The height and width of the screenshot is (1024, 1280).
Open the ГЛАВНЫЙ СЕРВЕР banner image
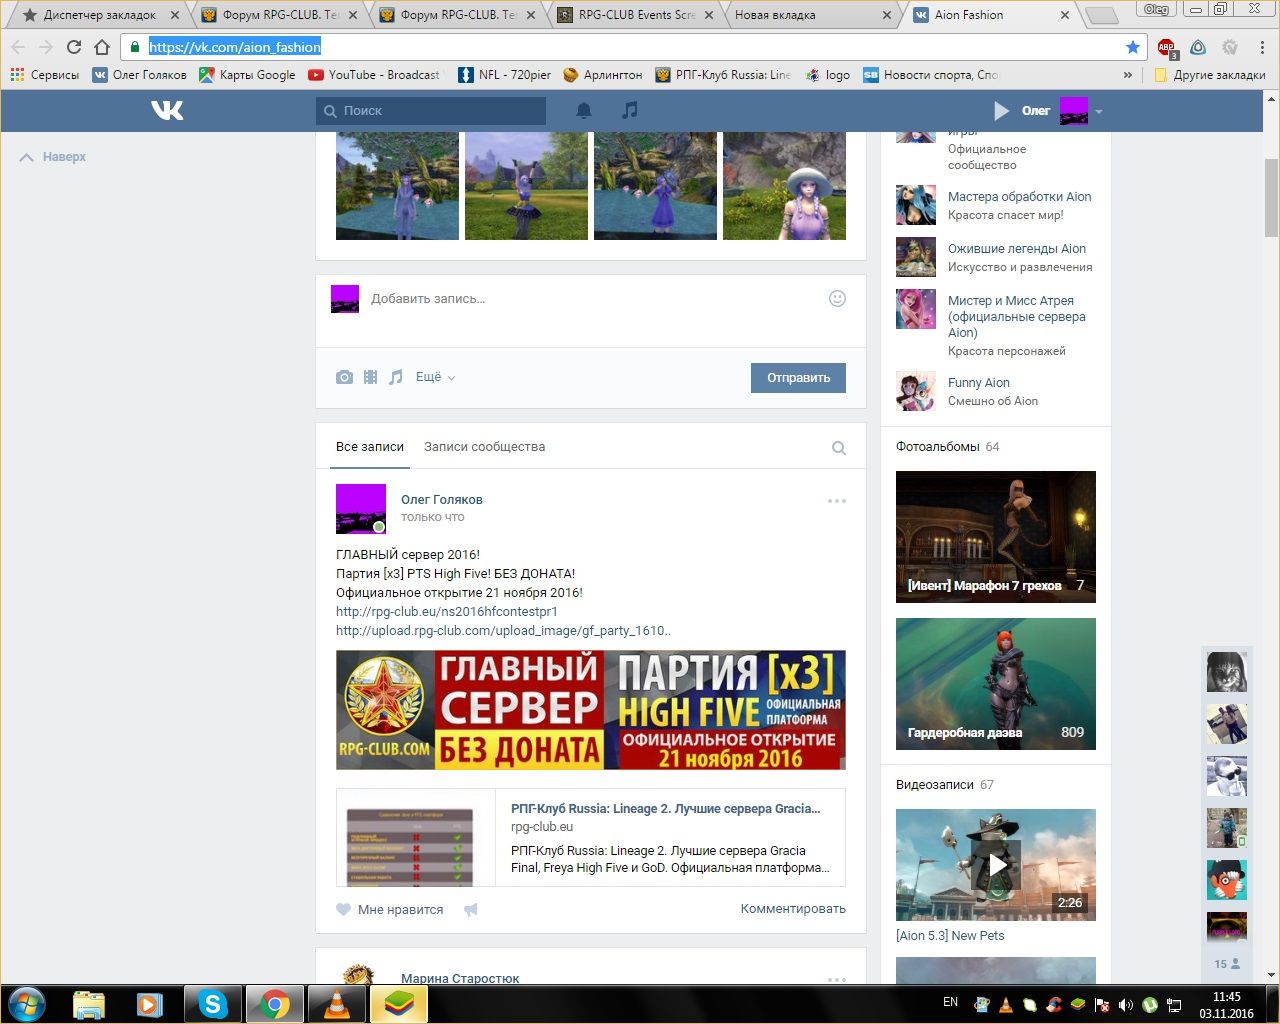pos(591,710)
